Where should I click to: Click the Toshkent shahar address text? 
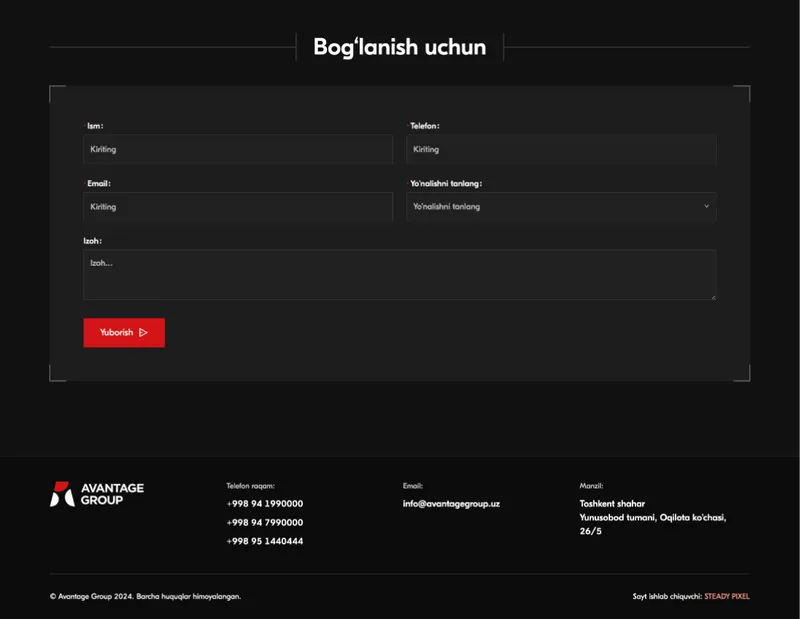click(612, 504)
